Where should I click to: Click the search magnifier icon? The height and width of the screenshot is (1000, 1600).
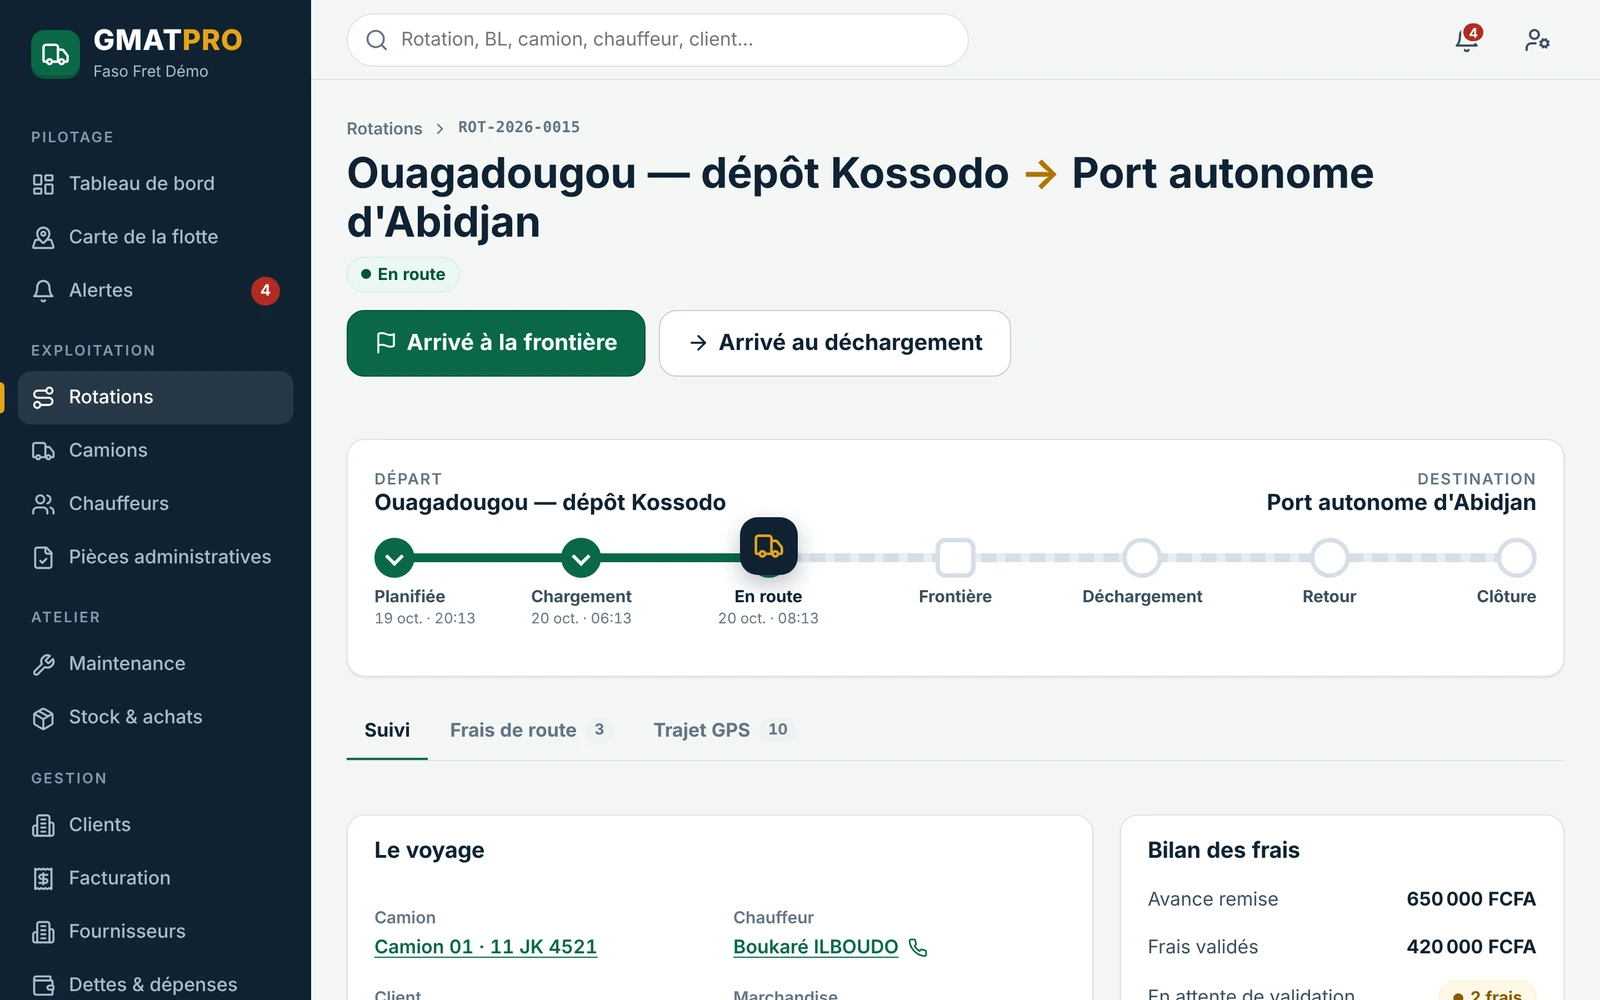coord(377,40)
